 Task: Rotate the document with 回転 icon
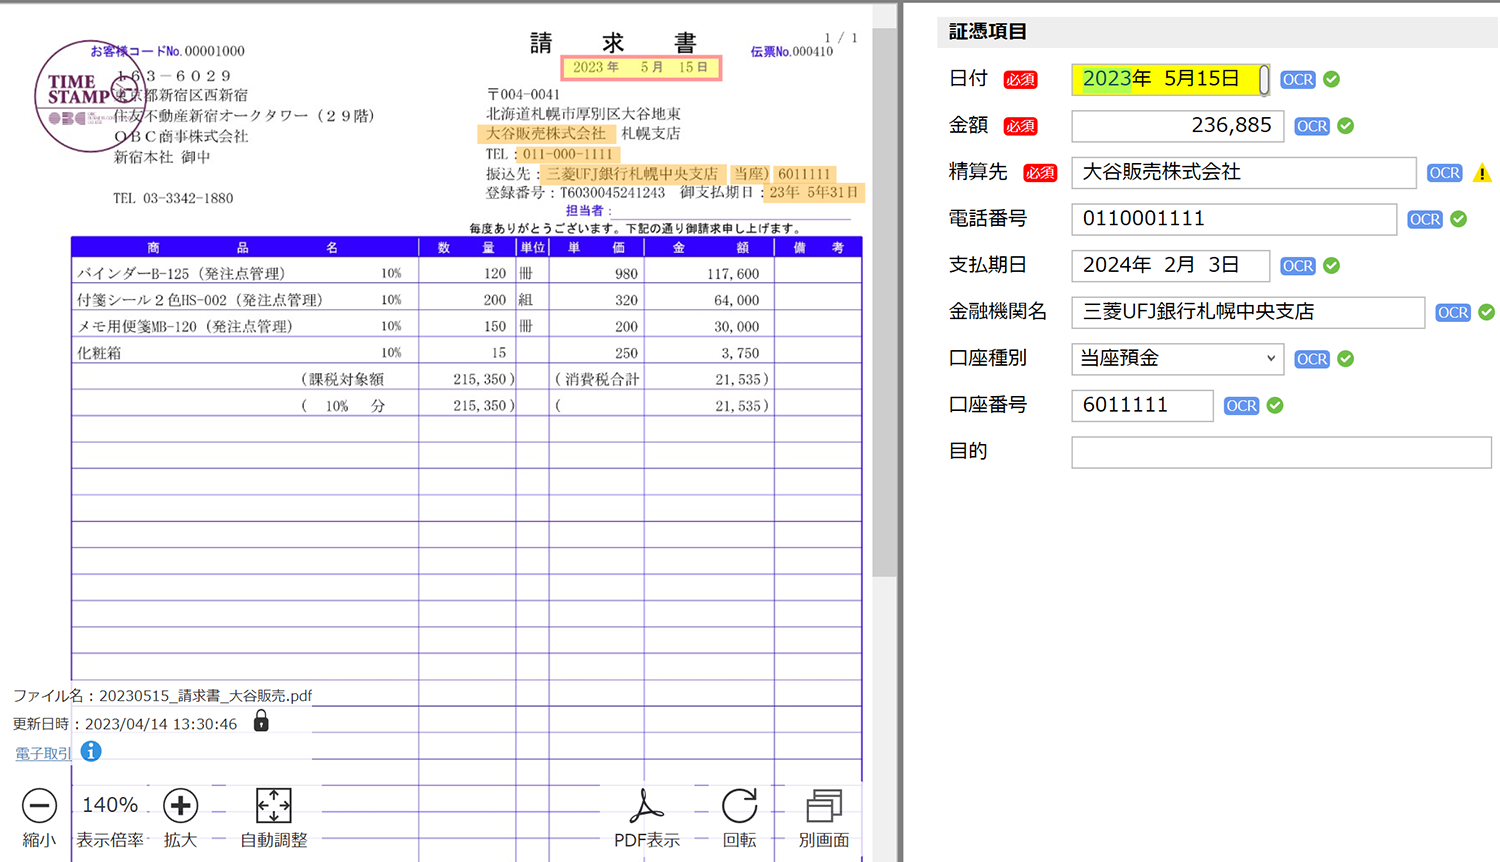click(x=739, y=806)
